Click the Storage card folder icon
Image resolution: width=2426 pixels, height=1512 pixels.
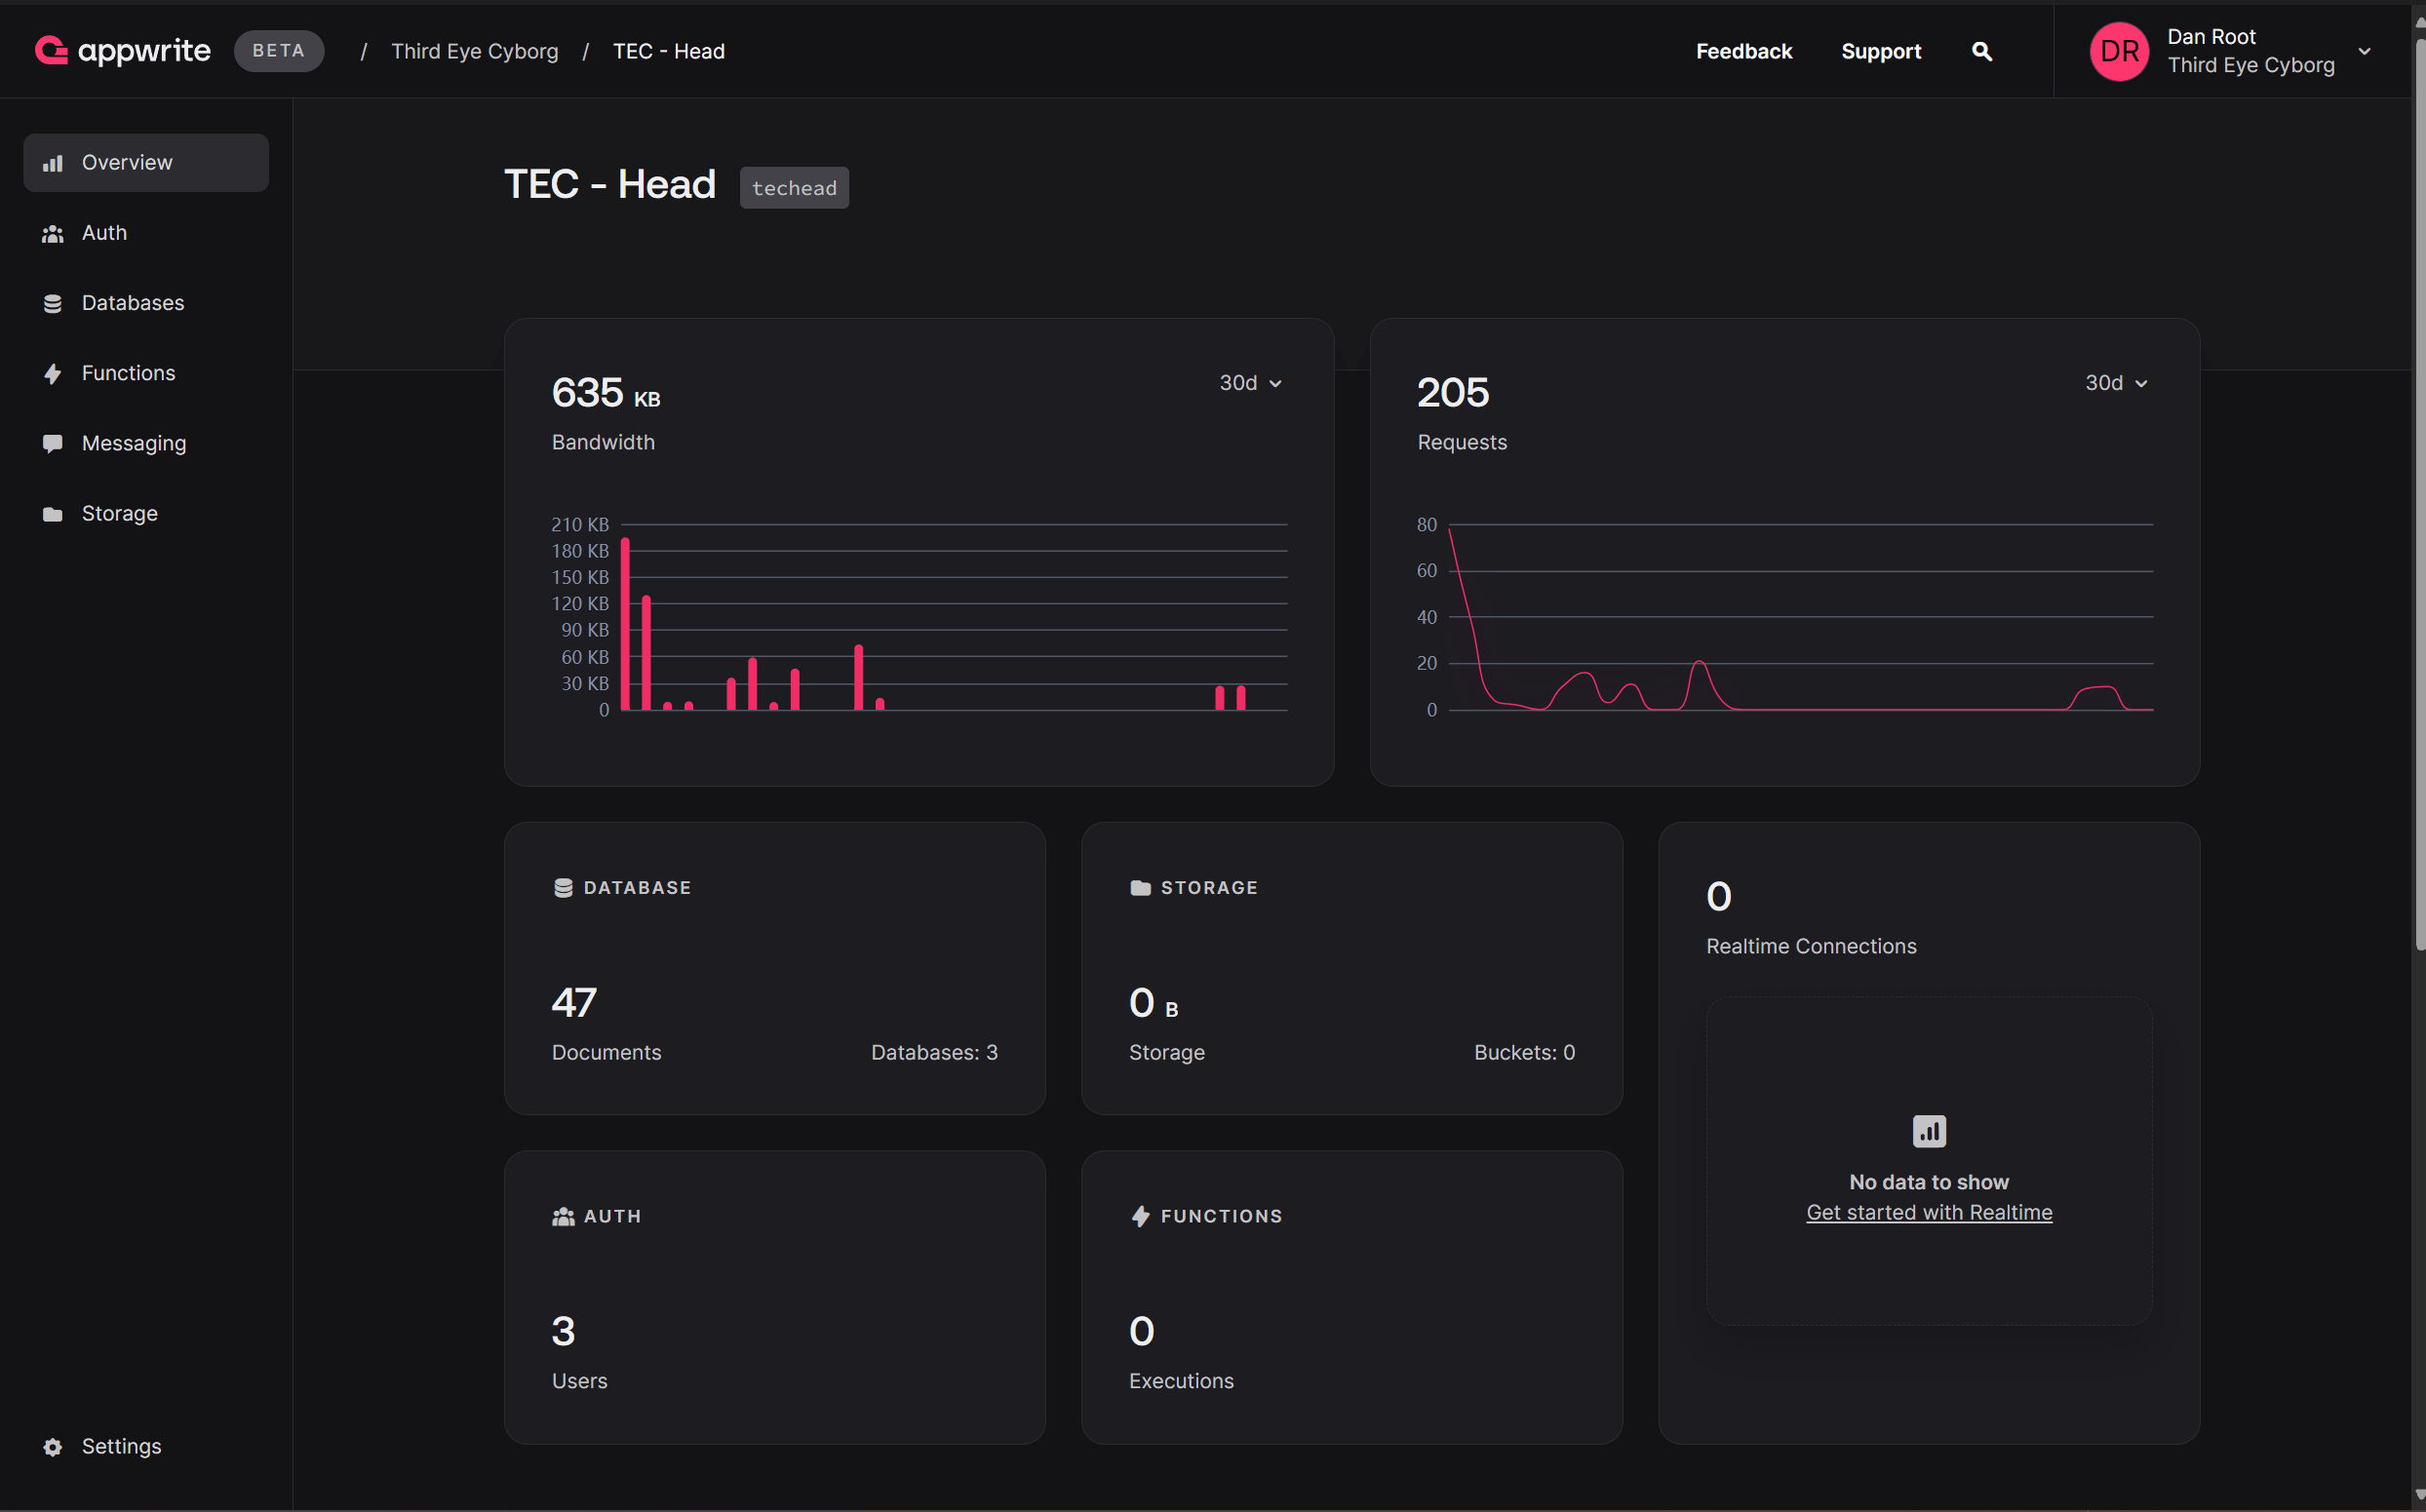pyautogui.click(x=1140, y=888)
